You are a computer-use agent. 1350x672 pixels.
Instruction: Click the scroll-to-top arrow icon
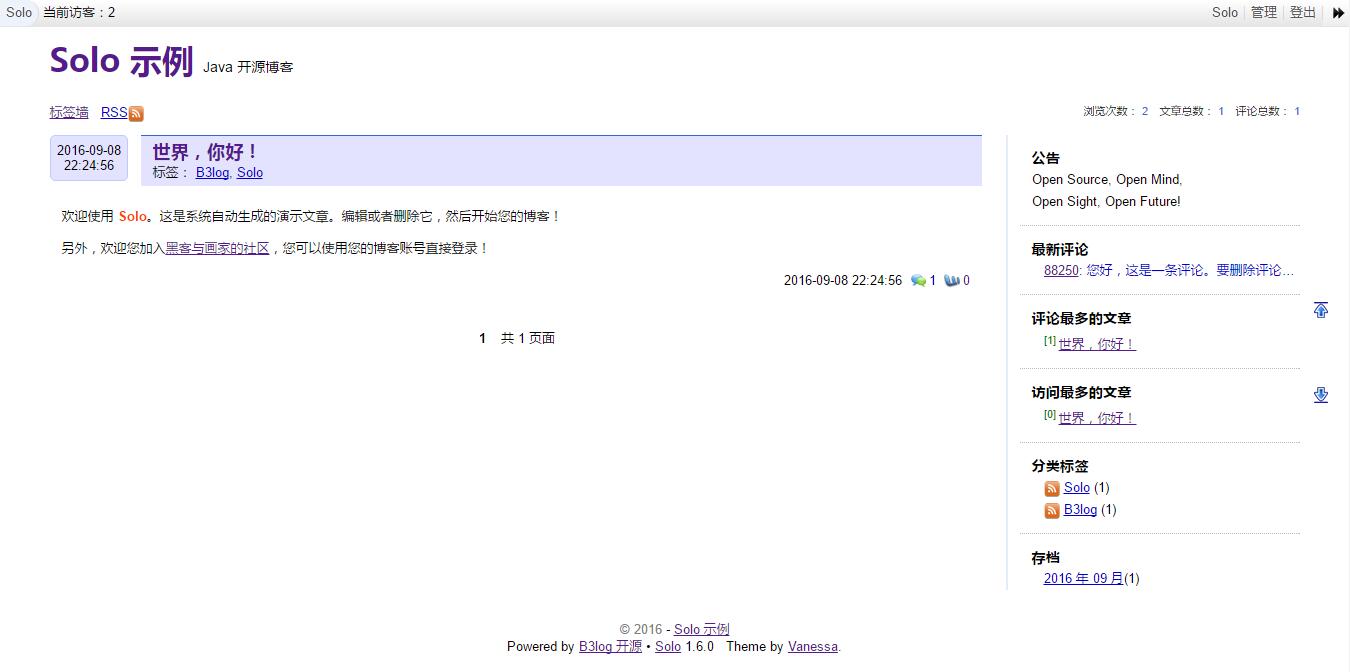click(x=1321, y=310)
